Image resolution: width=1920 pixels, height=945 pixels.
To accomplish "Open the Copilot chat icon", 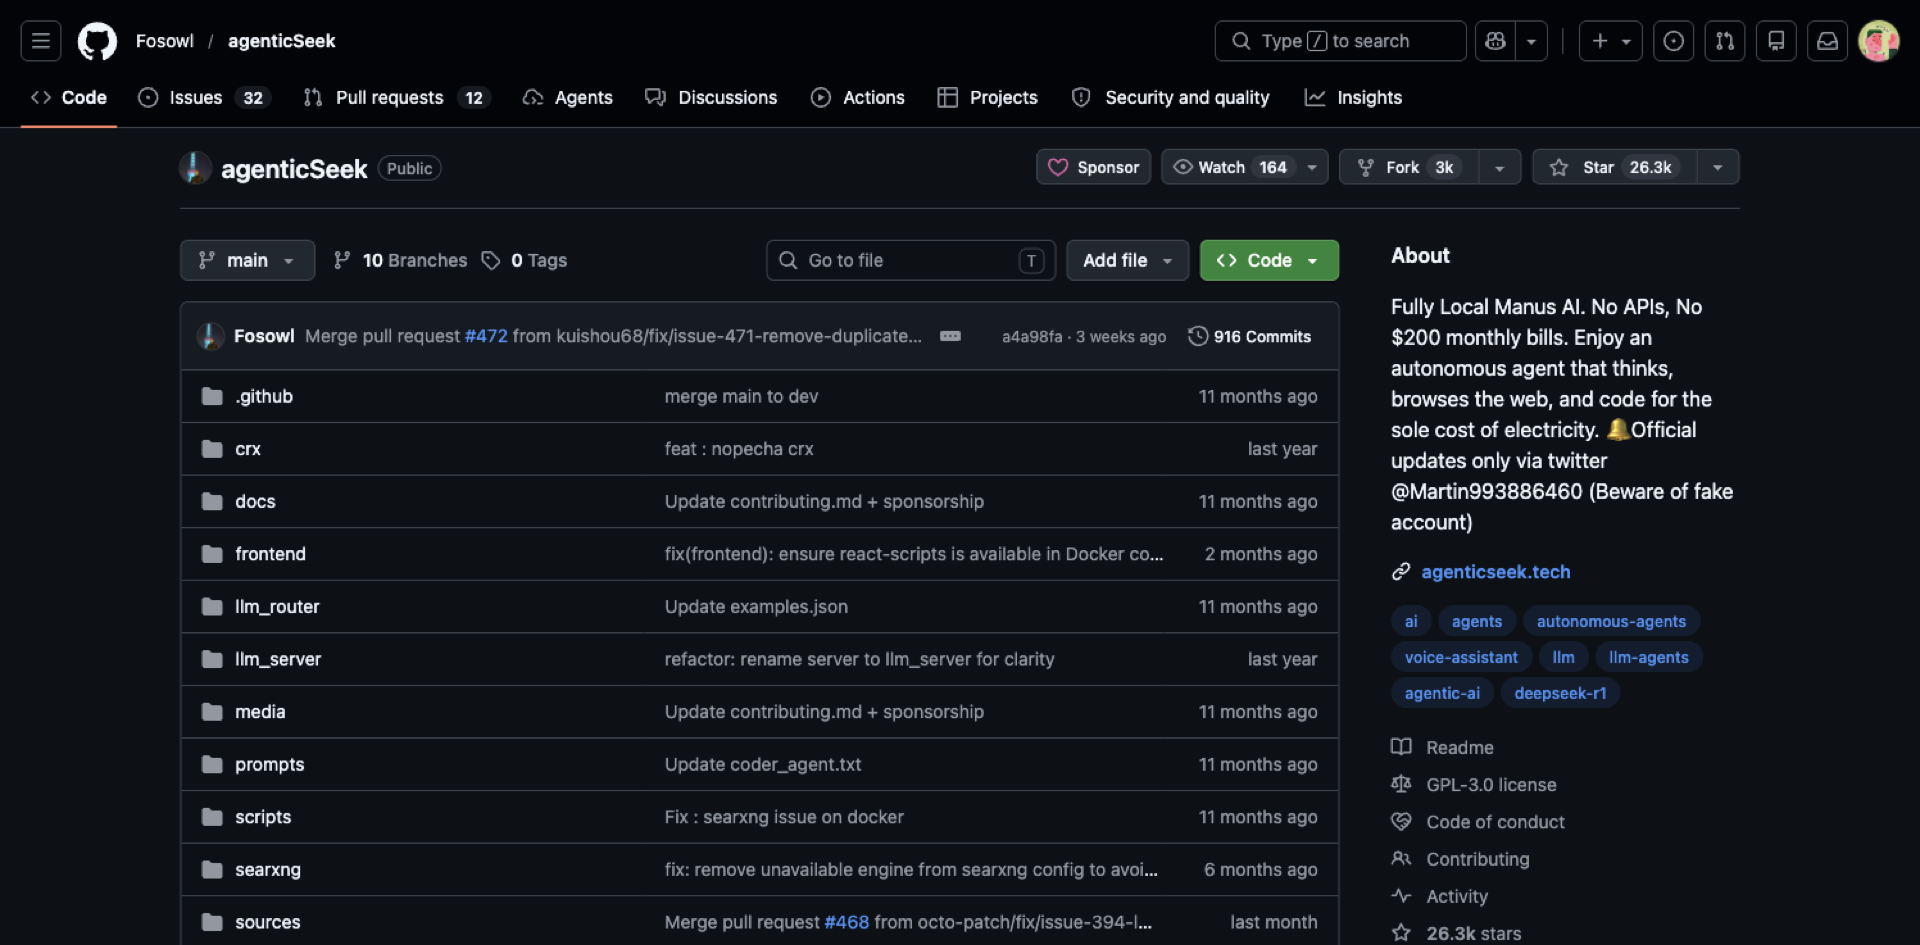I will click(x=1495, y=41).
